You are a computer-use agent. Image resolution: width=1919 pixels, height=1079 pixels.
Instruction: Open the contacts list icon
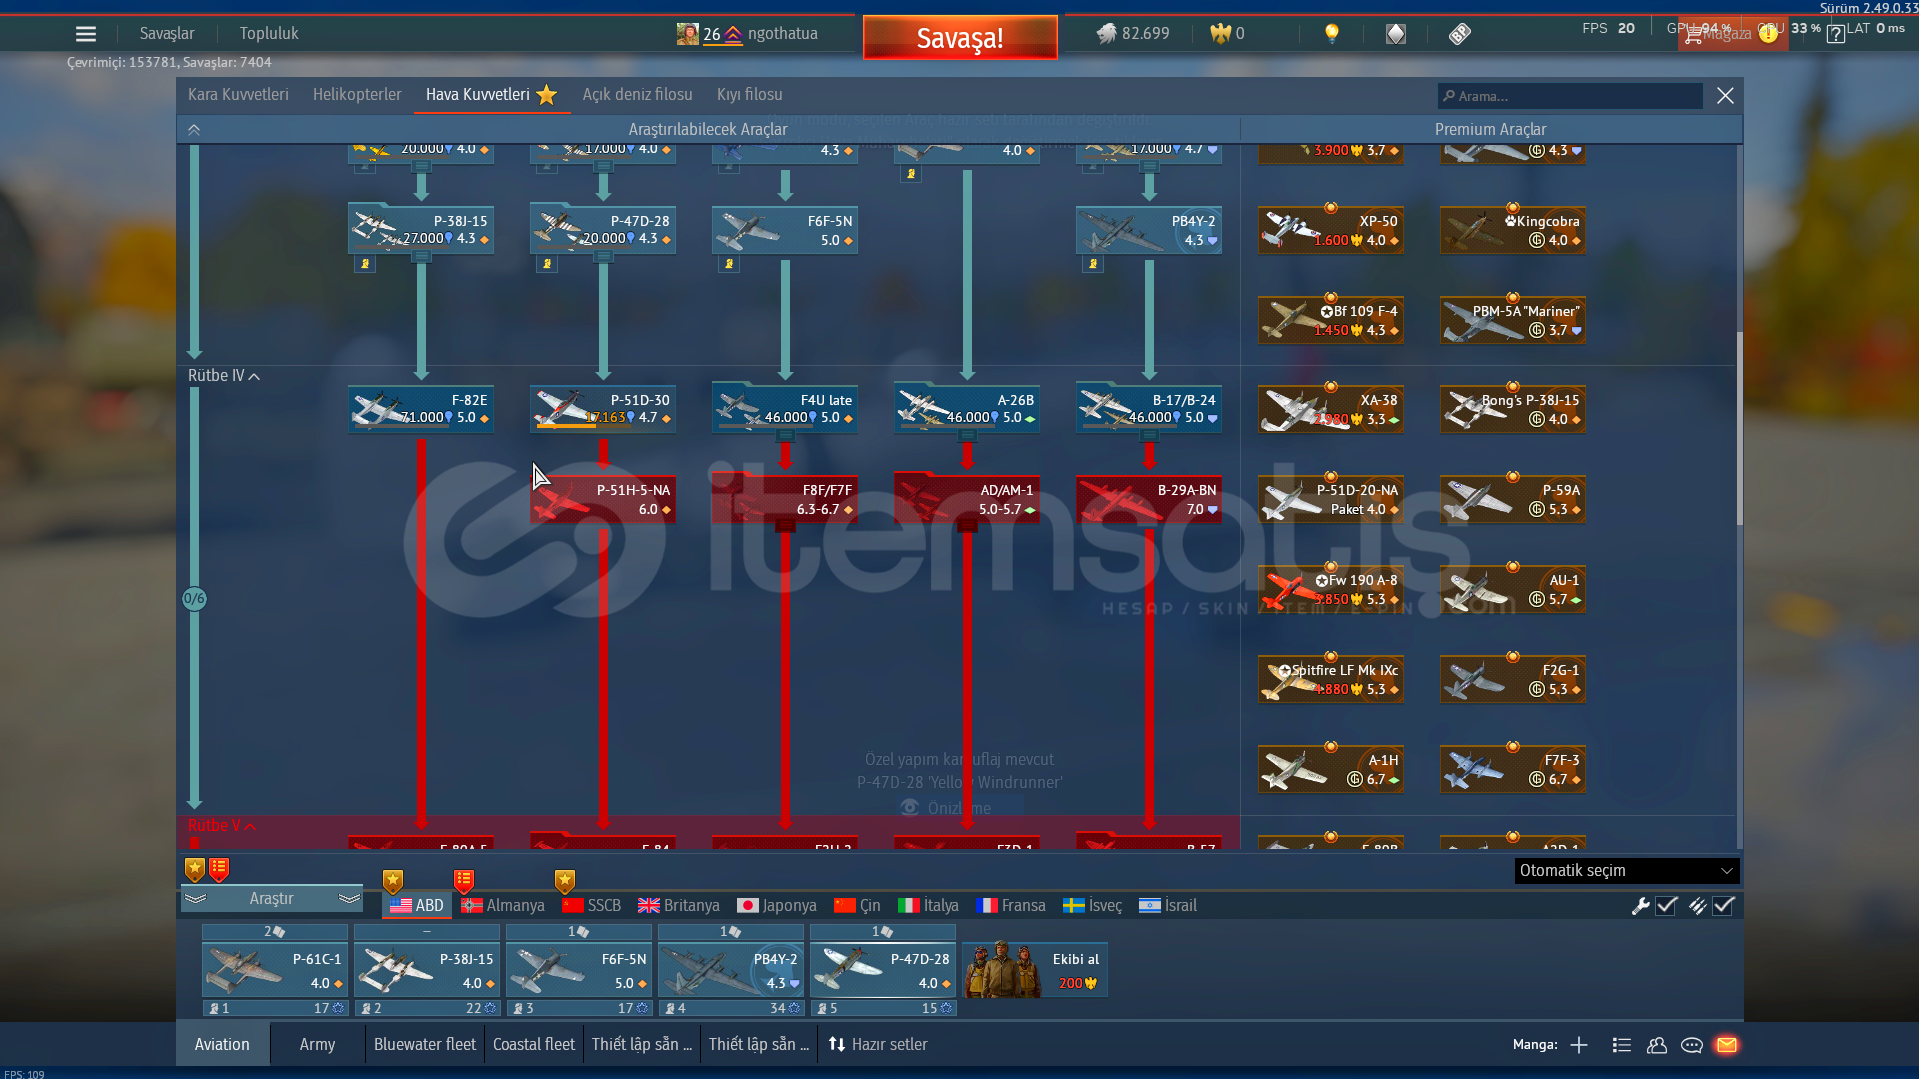click(1622, 1045)
